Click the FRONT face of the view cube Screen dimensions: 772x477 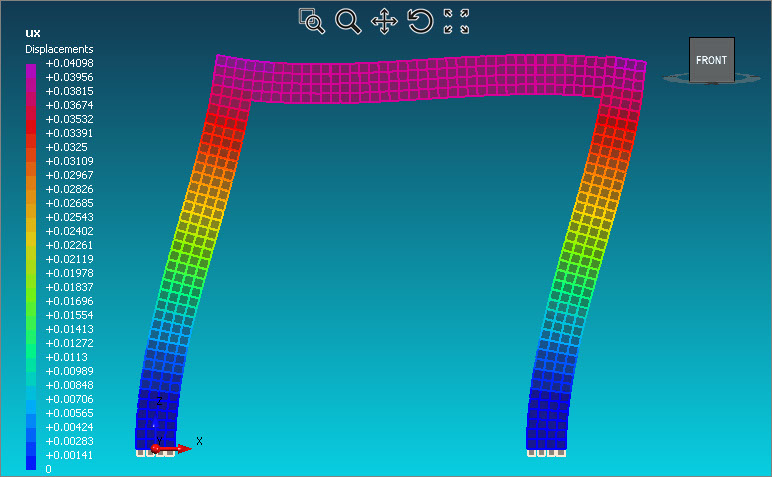(x=711, y=60)
